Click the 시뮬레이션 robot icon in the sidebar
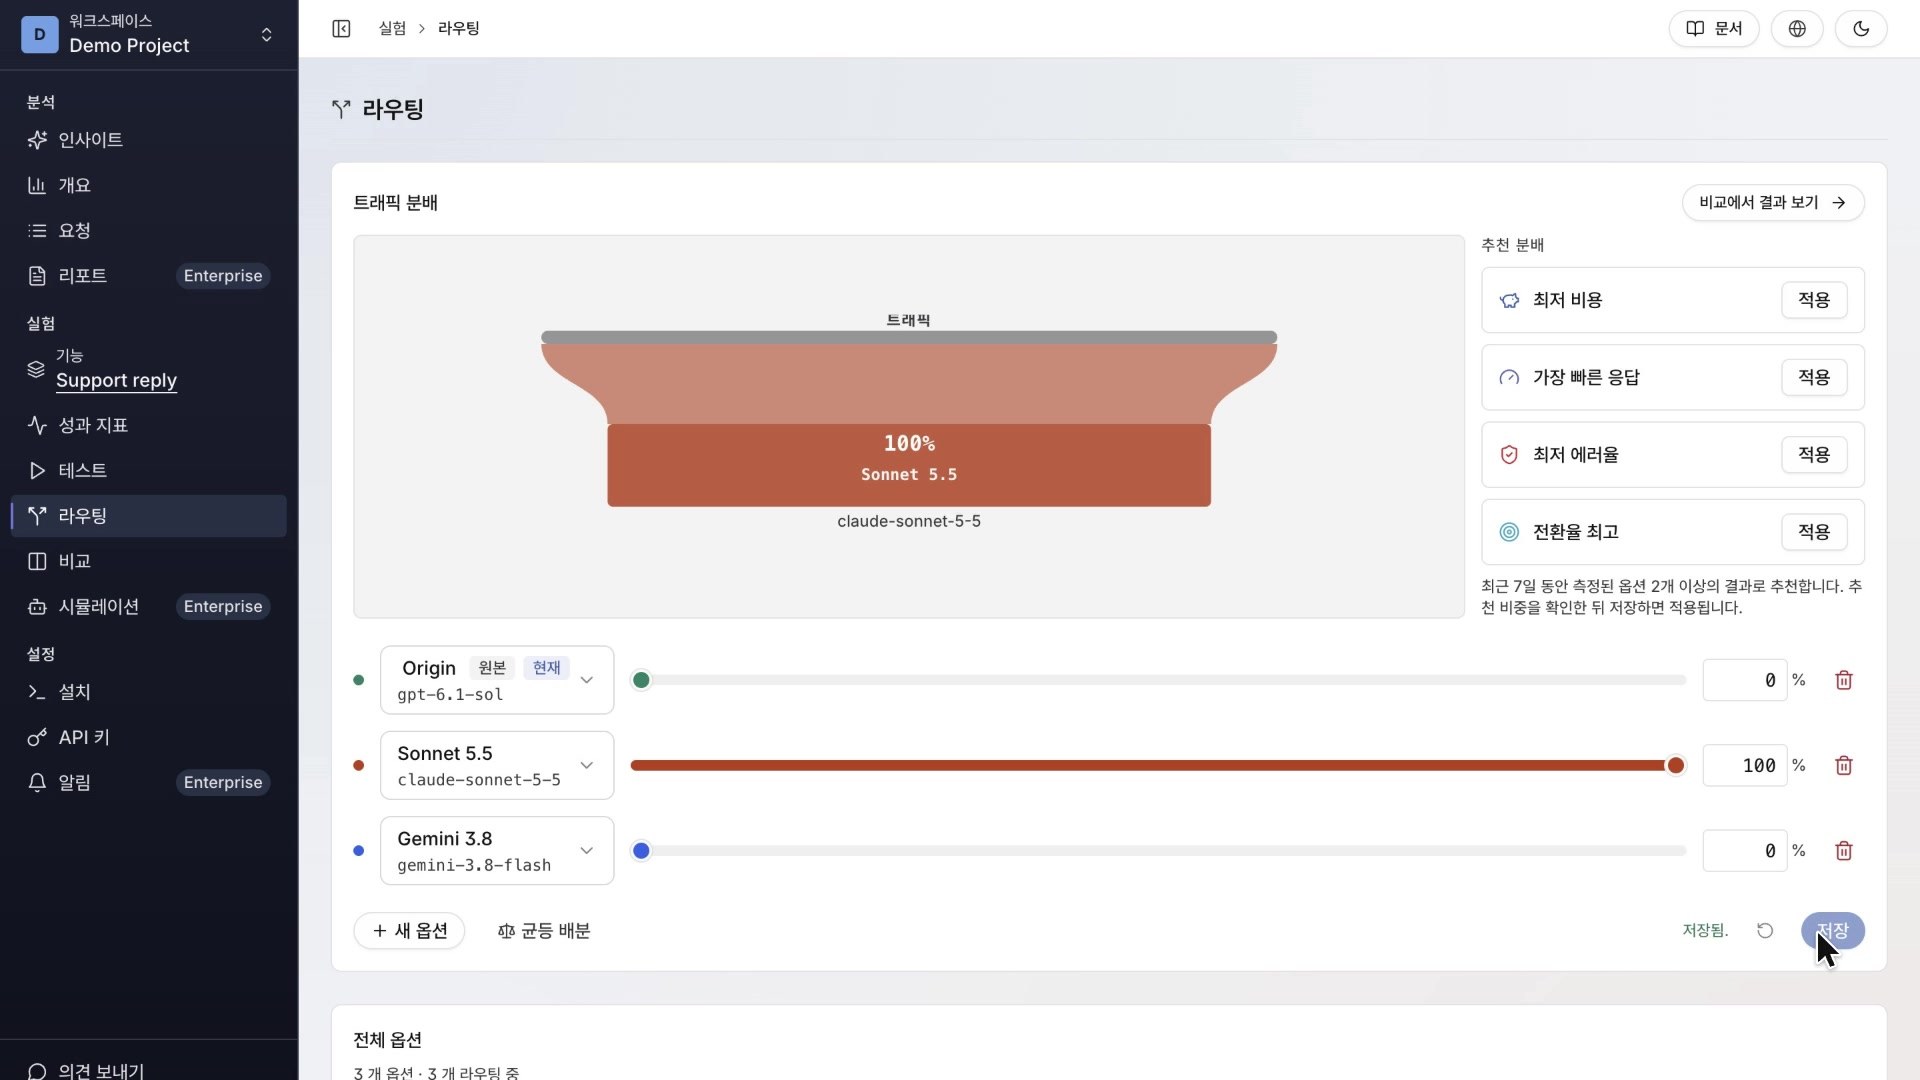Image resolution: width=1920 pixels, height=1080 pixels. (x=37, y=606)
